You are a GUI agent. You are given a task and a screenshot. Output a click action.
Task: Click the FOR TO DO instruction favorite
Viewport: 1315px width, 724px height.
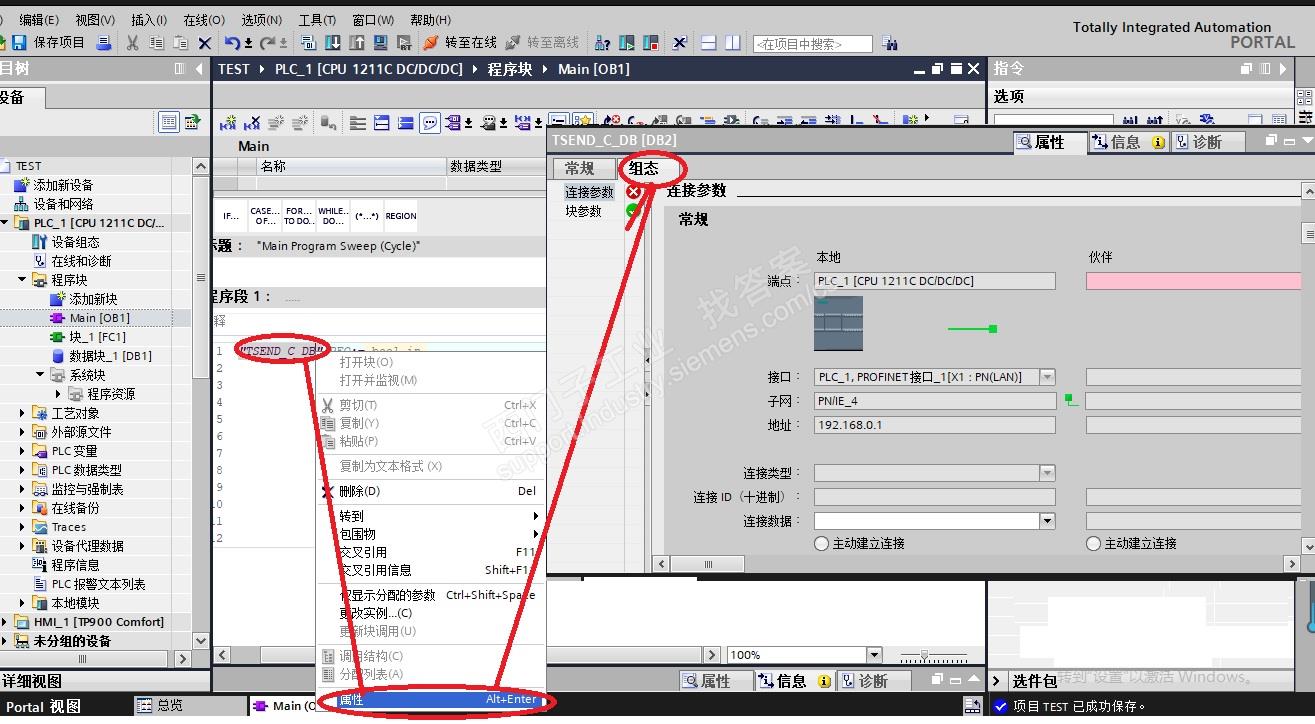click(298, 216)
